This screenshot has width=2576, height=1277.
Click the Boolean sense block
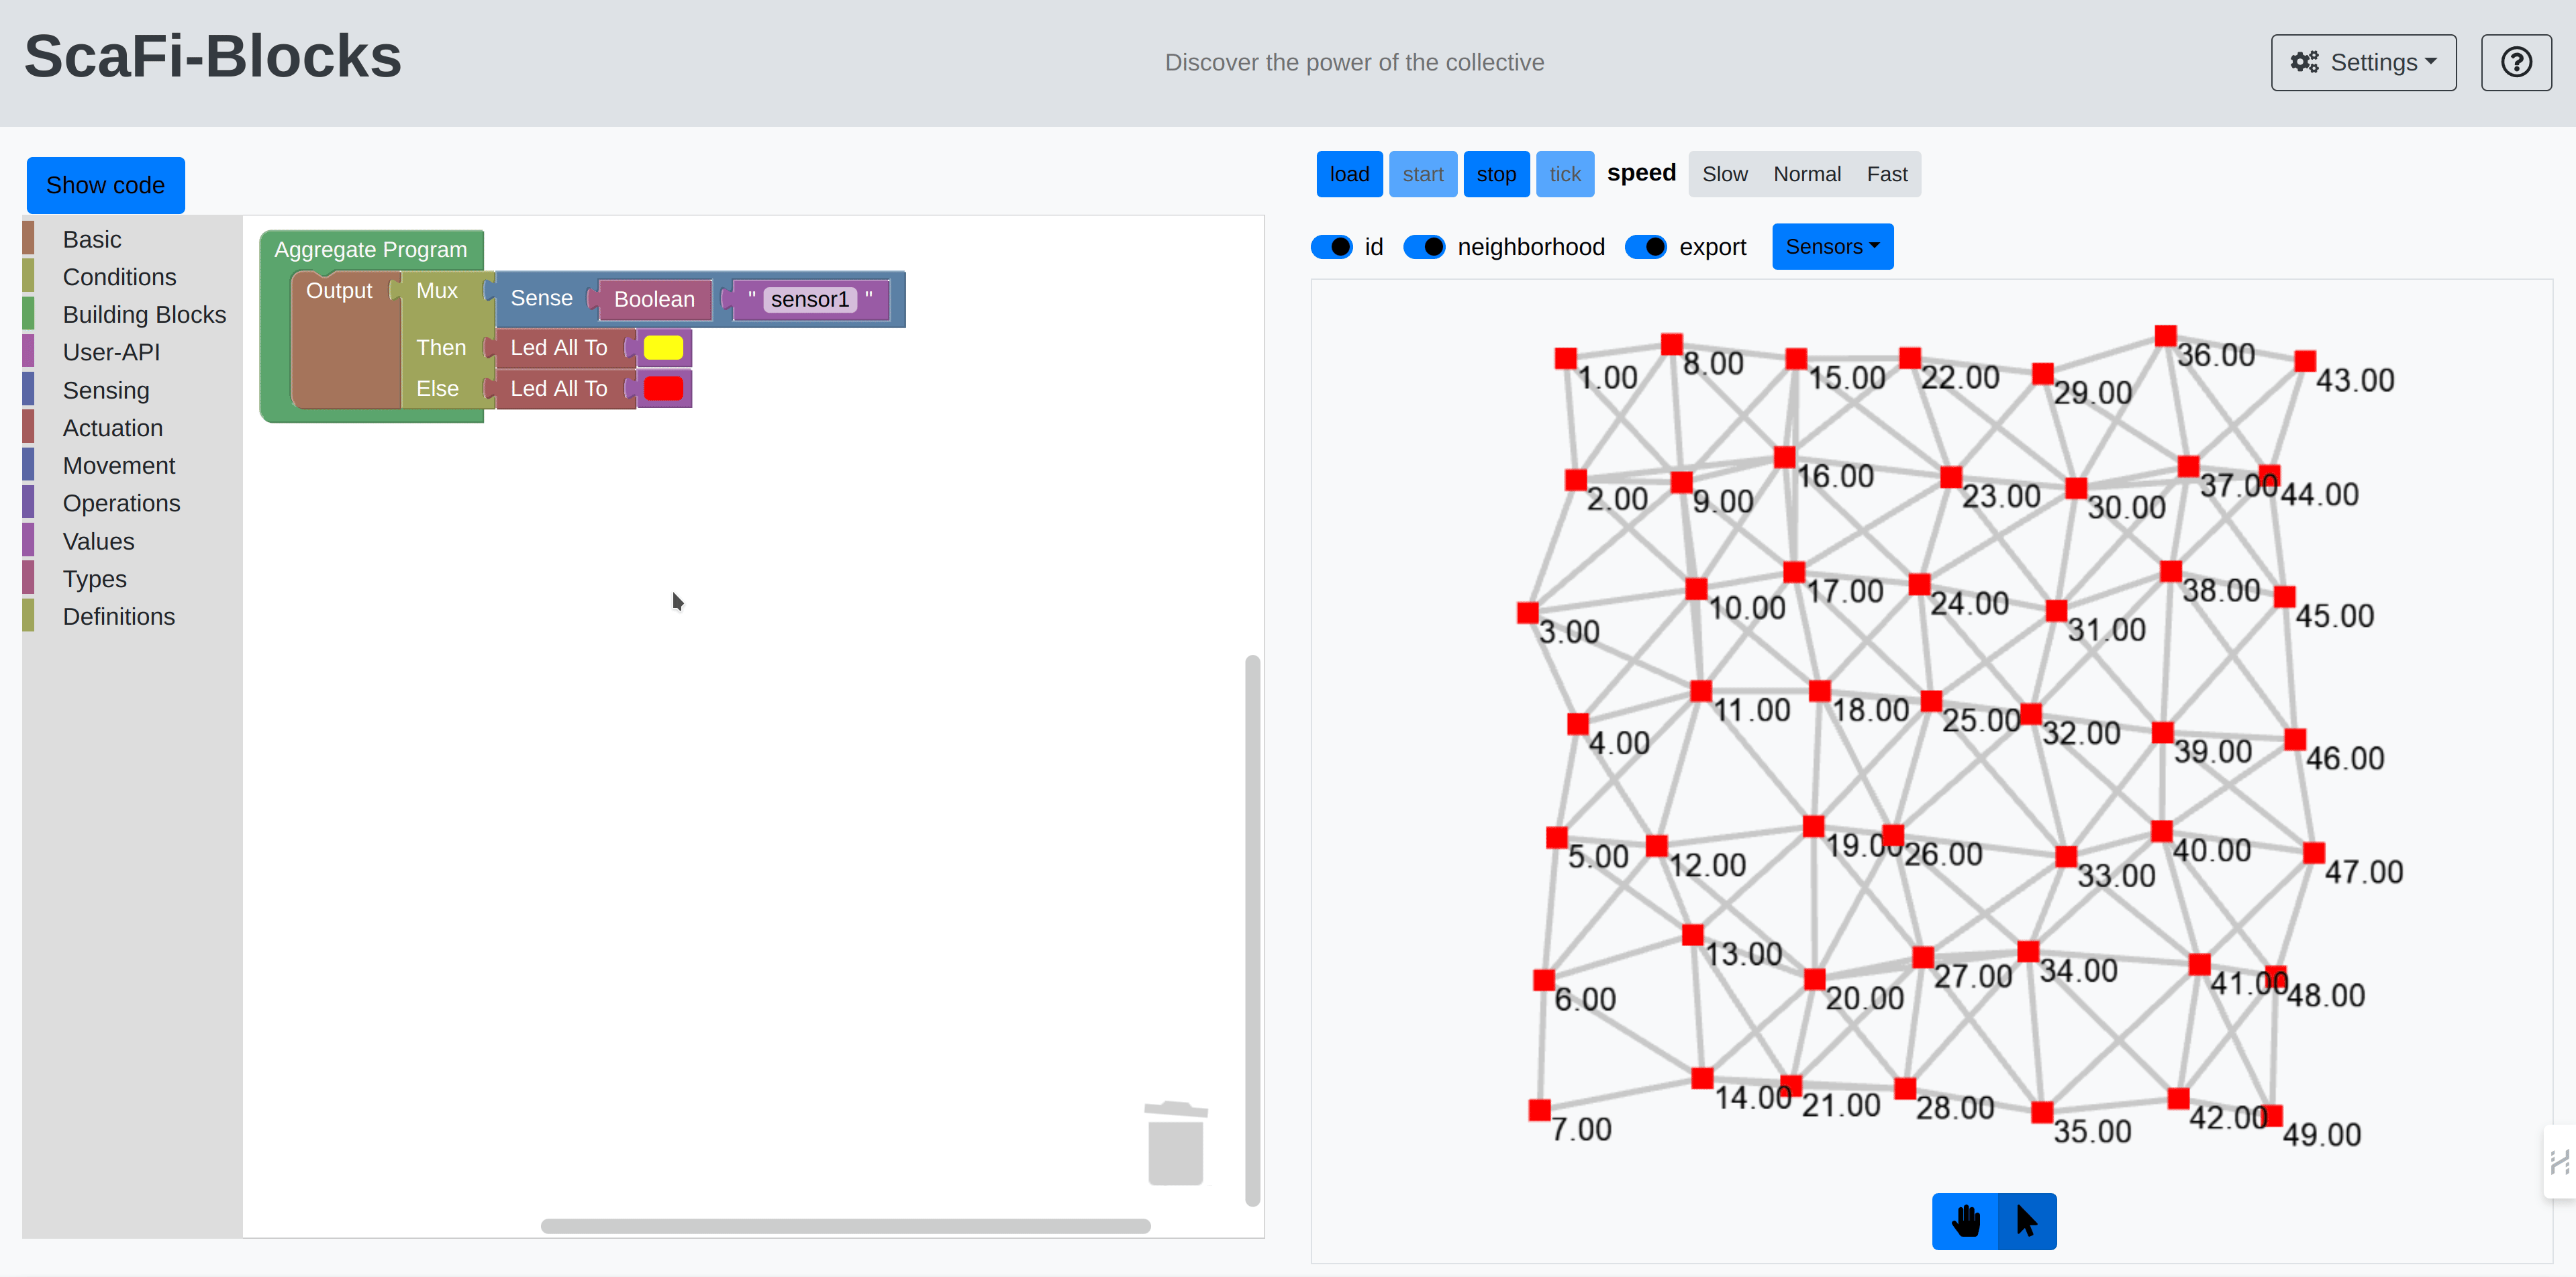(652, 297)
